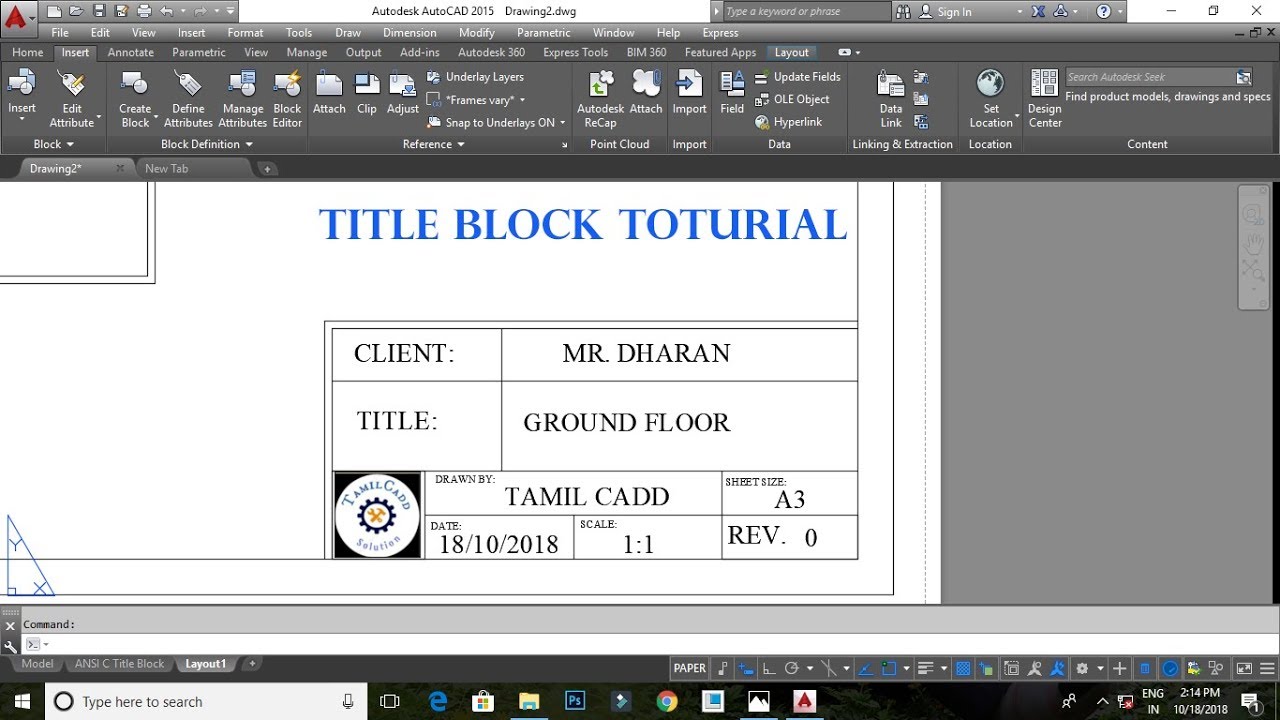1280x720 pixels.
Task: Toggle Lineweight display in status bar
Action: pos(925,668)
